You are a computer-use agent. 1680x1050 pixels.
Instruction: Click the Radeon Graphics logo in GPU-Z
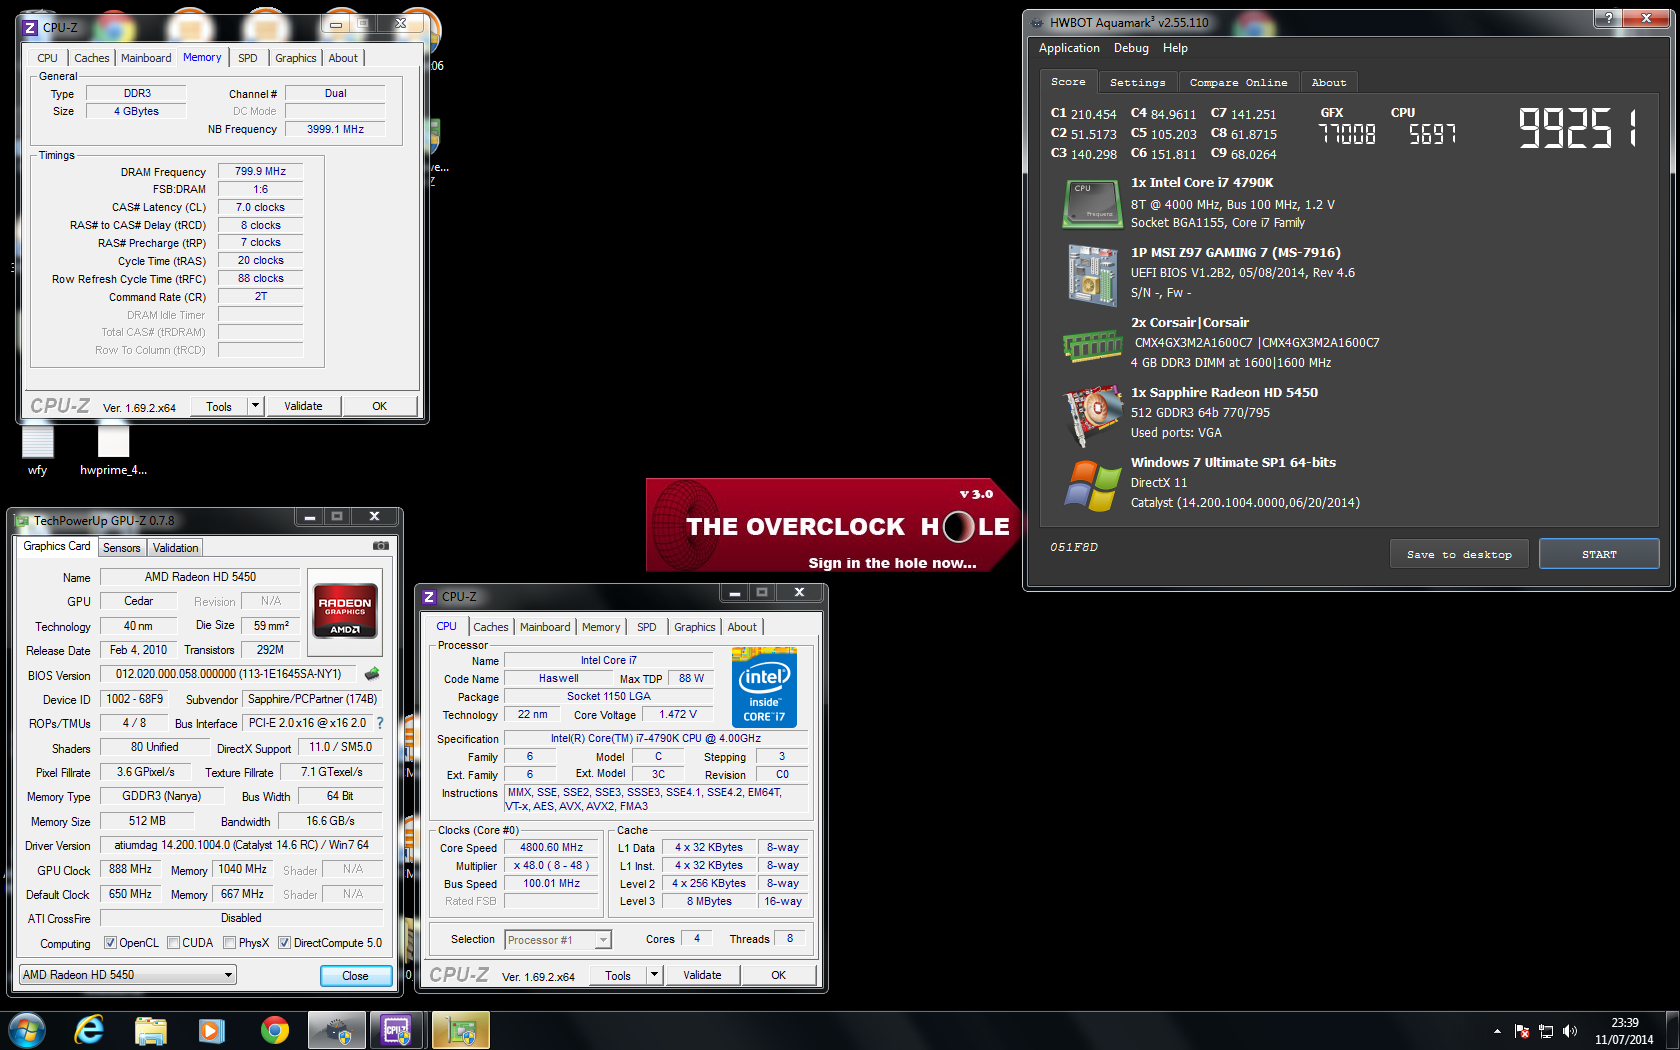pyautogui.click(x=345, y=610)
